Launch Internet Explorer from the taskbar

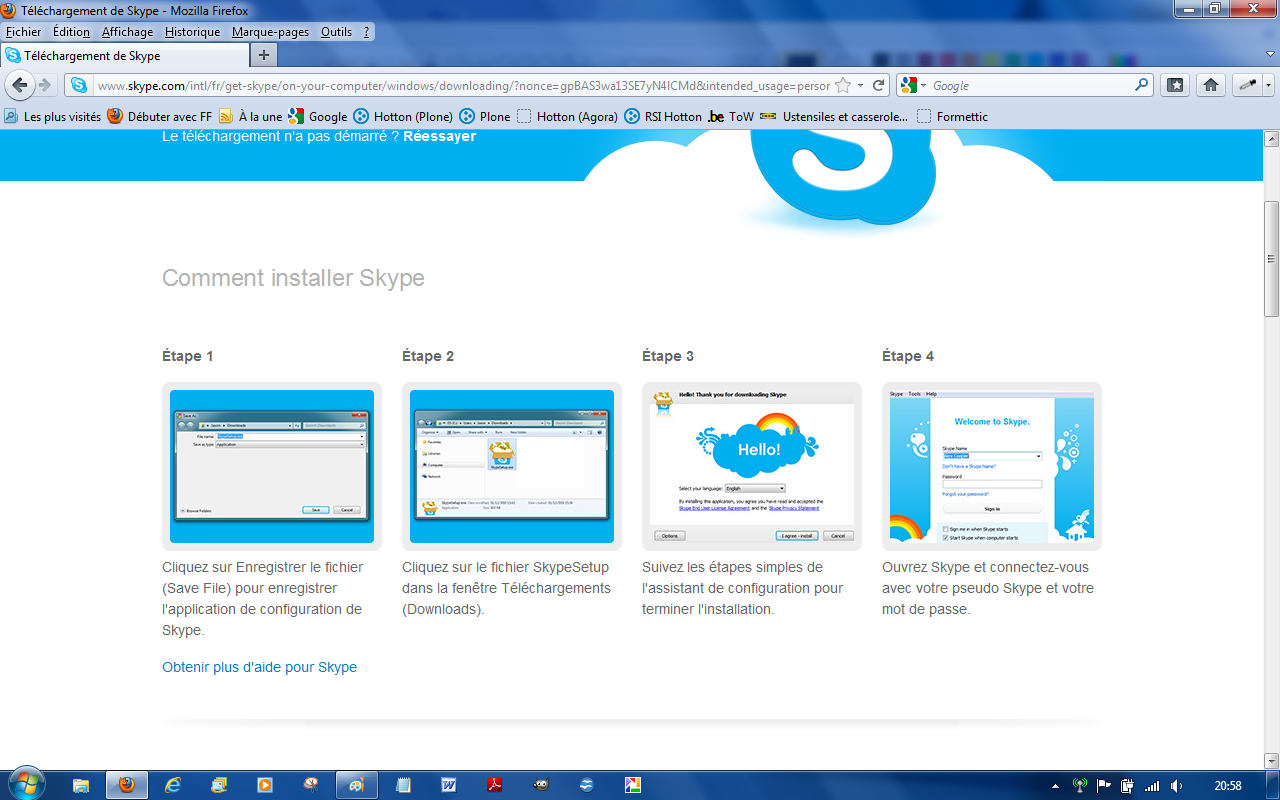(173, 785)
